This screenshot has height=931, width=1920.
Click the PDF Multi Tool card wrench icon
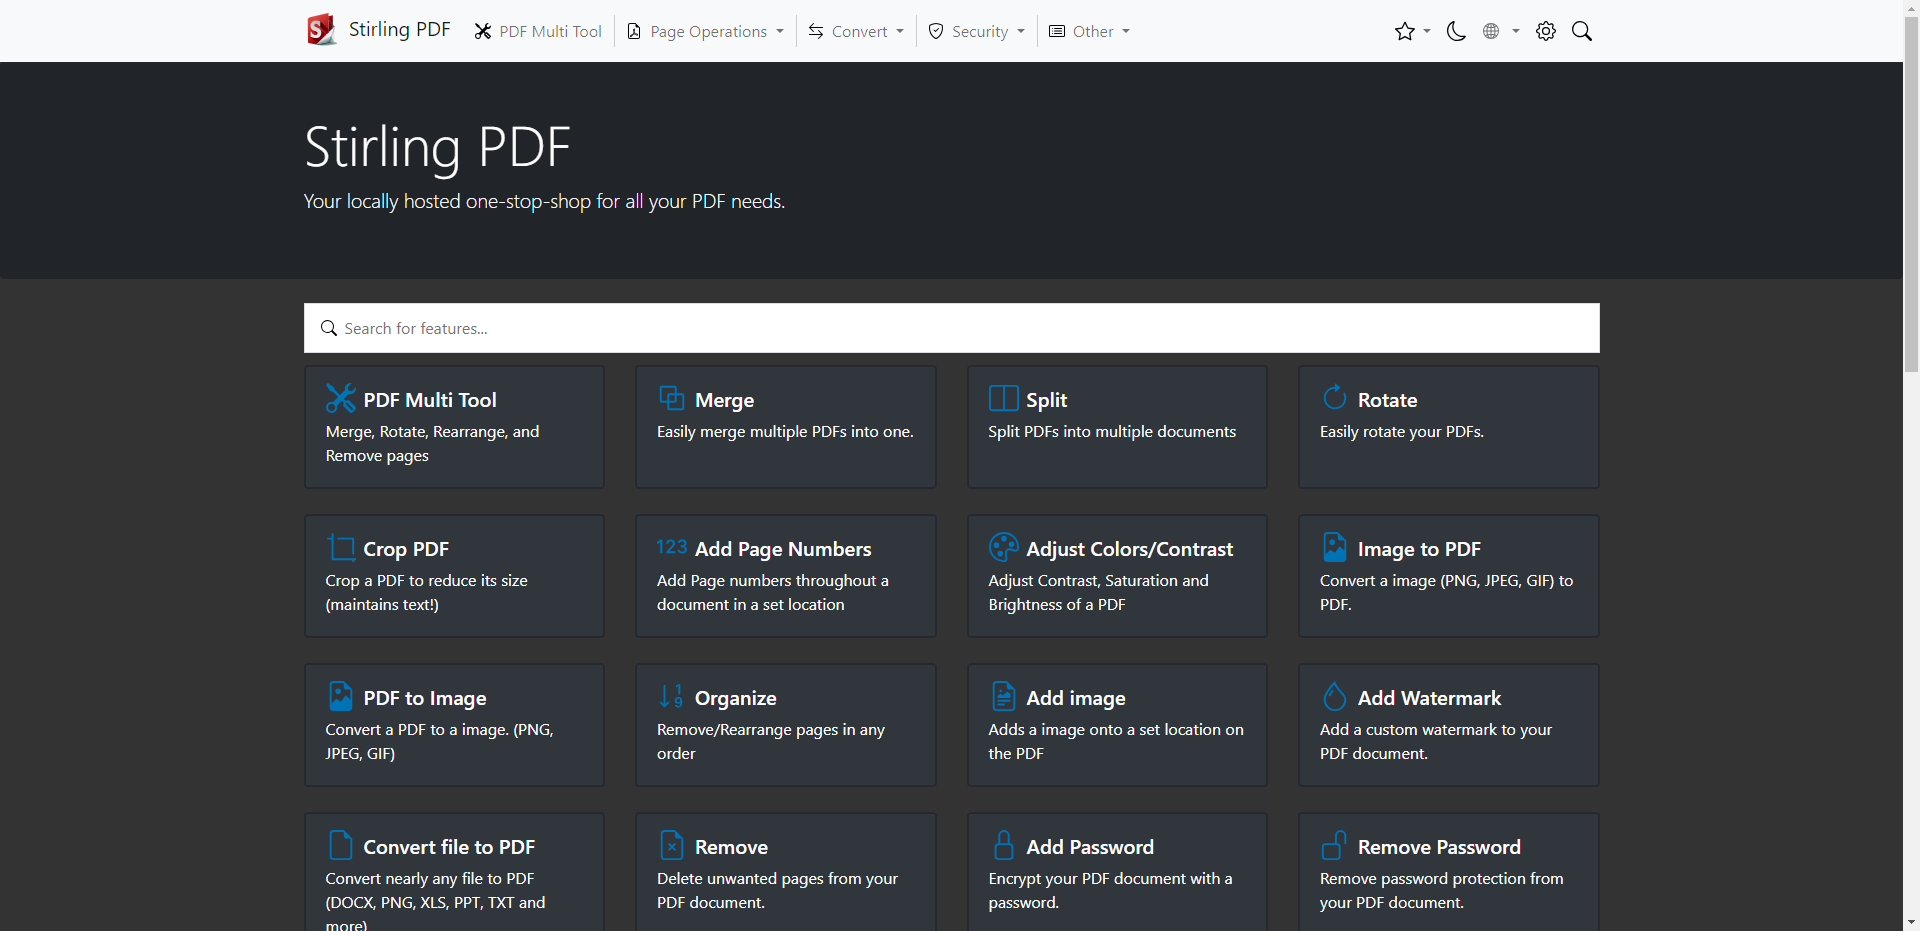point(340,398)
